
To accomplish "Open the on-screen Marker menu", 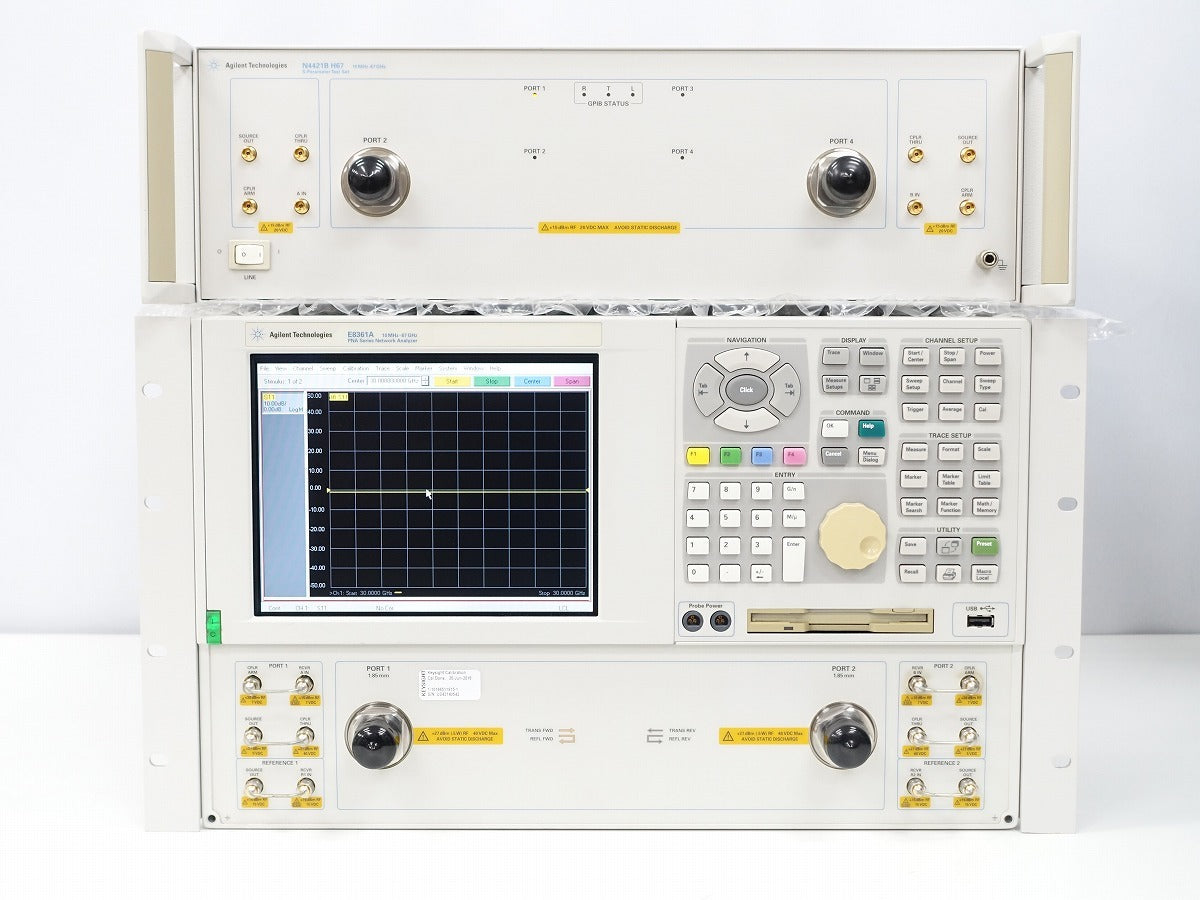I will point(424,368).
